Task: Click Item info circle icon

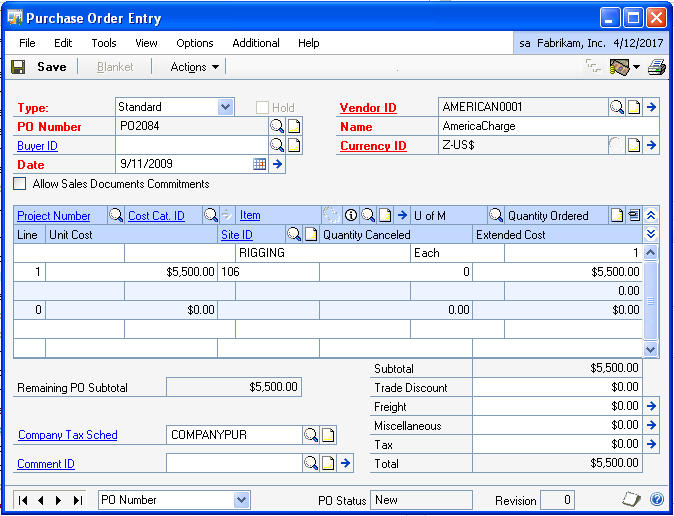Action: coord(351,215)
